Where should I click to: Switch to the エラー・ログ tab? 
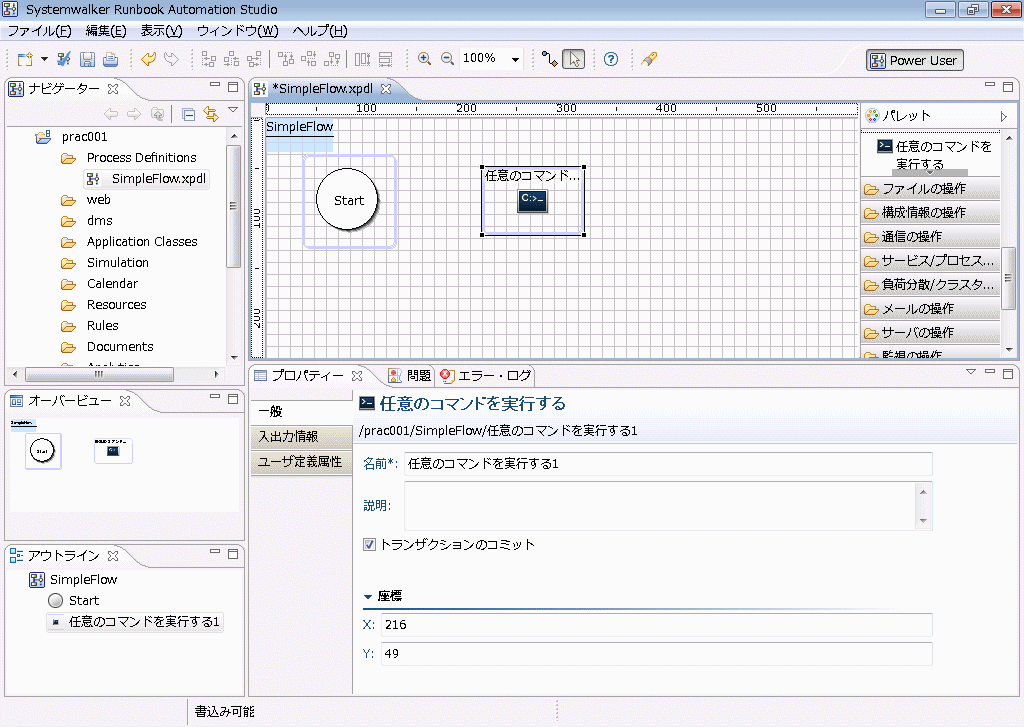tap(487, 376)
